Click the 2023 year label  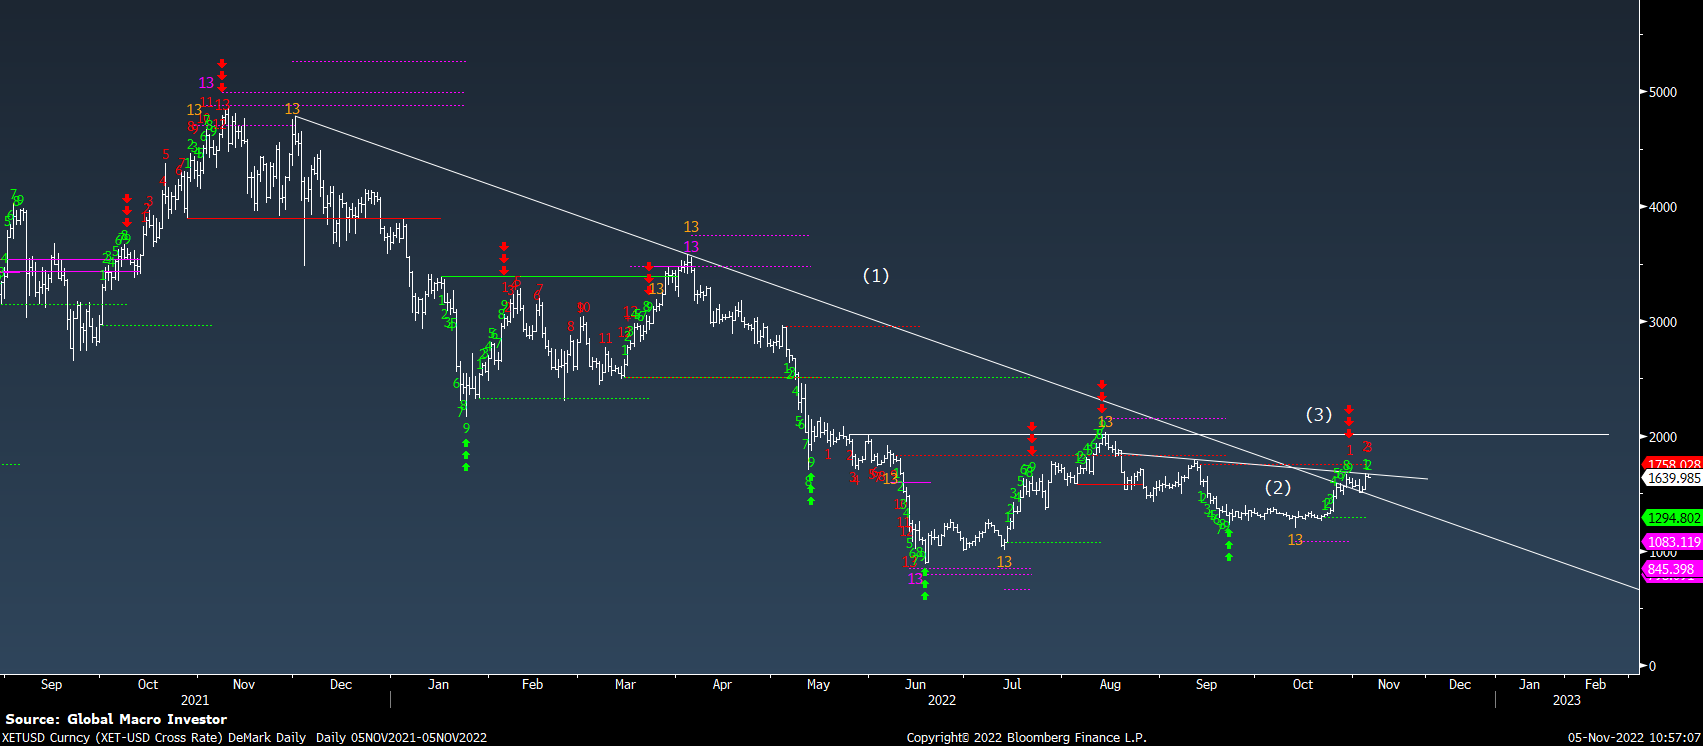pyautogui.click(x=1567, y=700)
